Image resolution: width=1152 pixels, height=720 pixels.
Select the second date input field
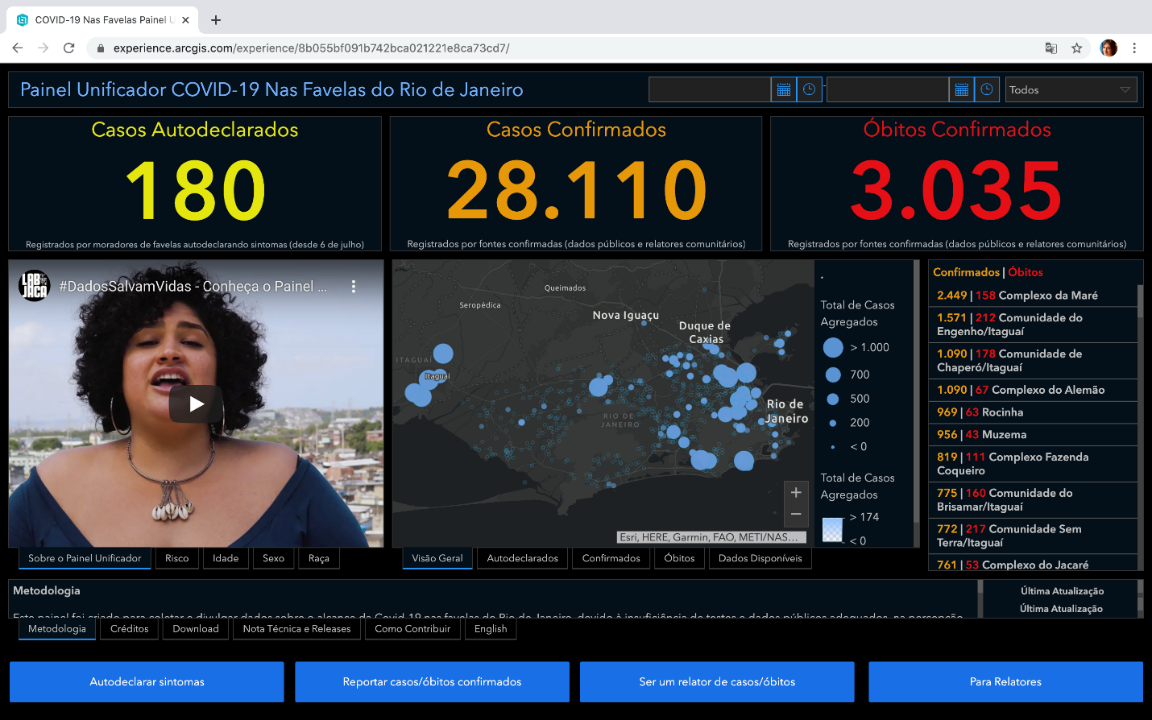[x=888, y=90]
